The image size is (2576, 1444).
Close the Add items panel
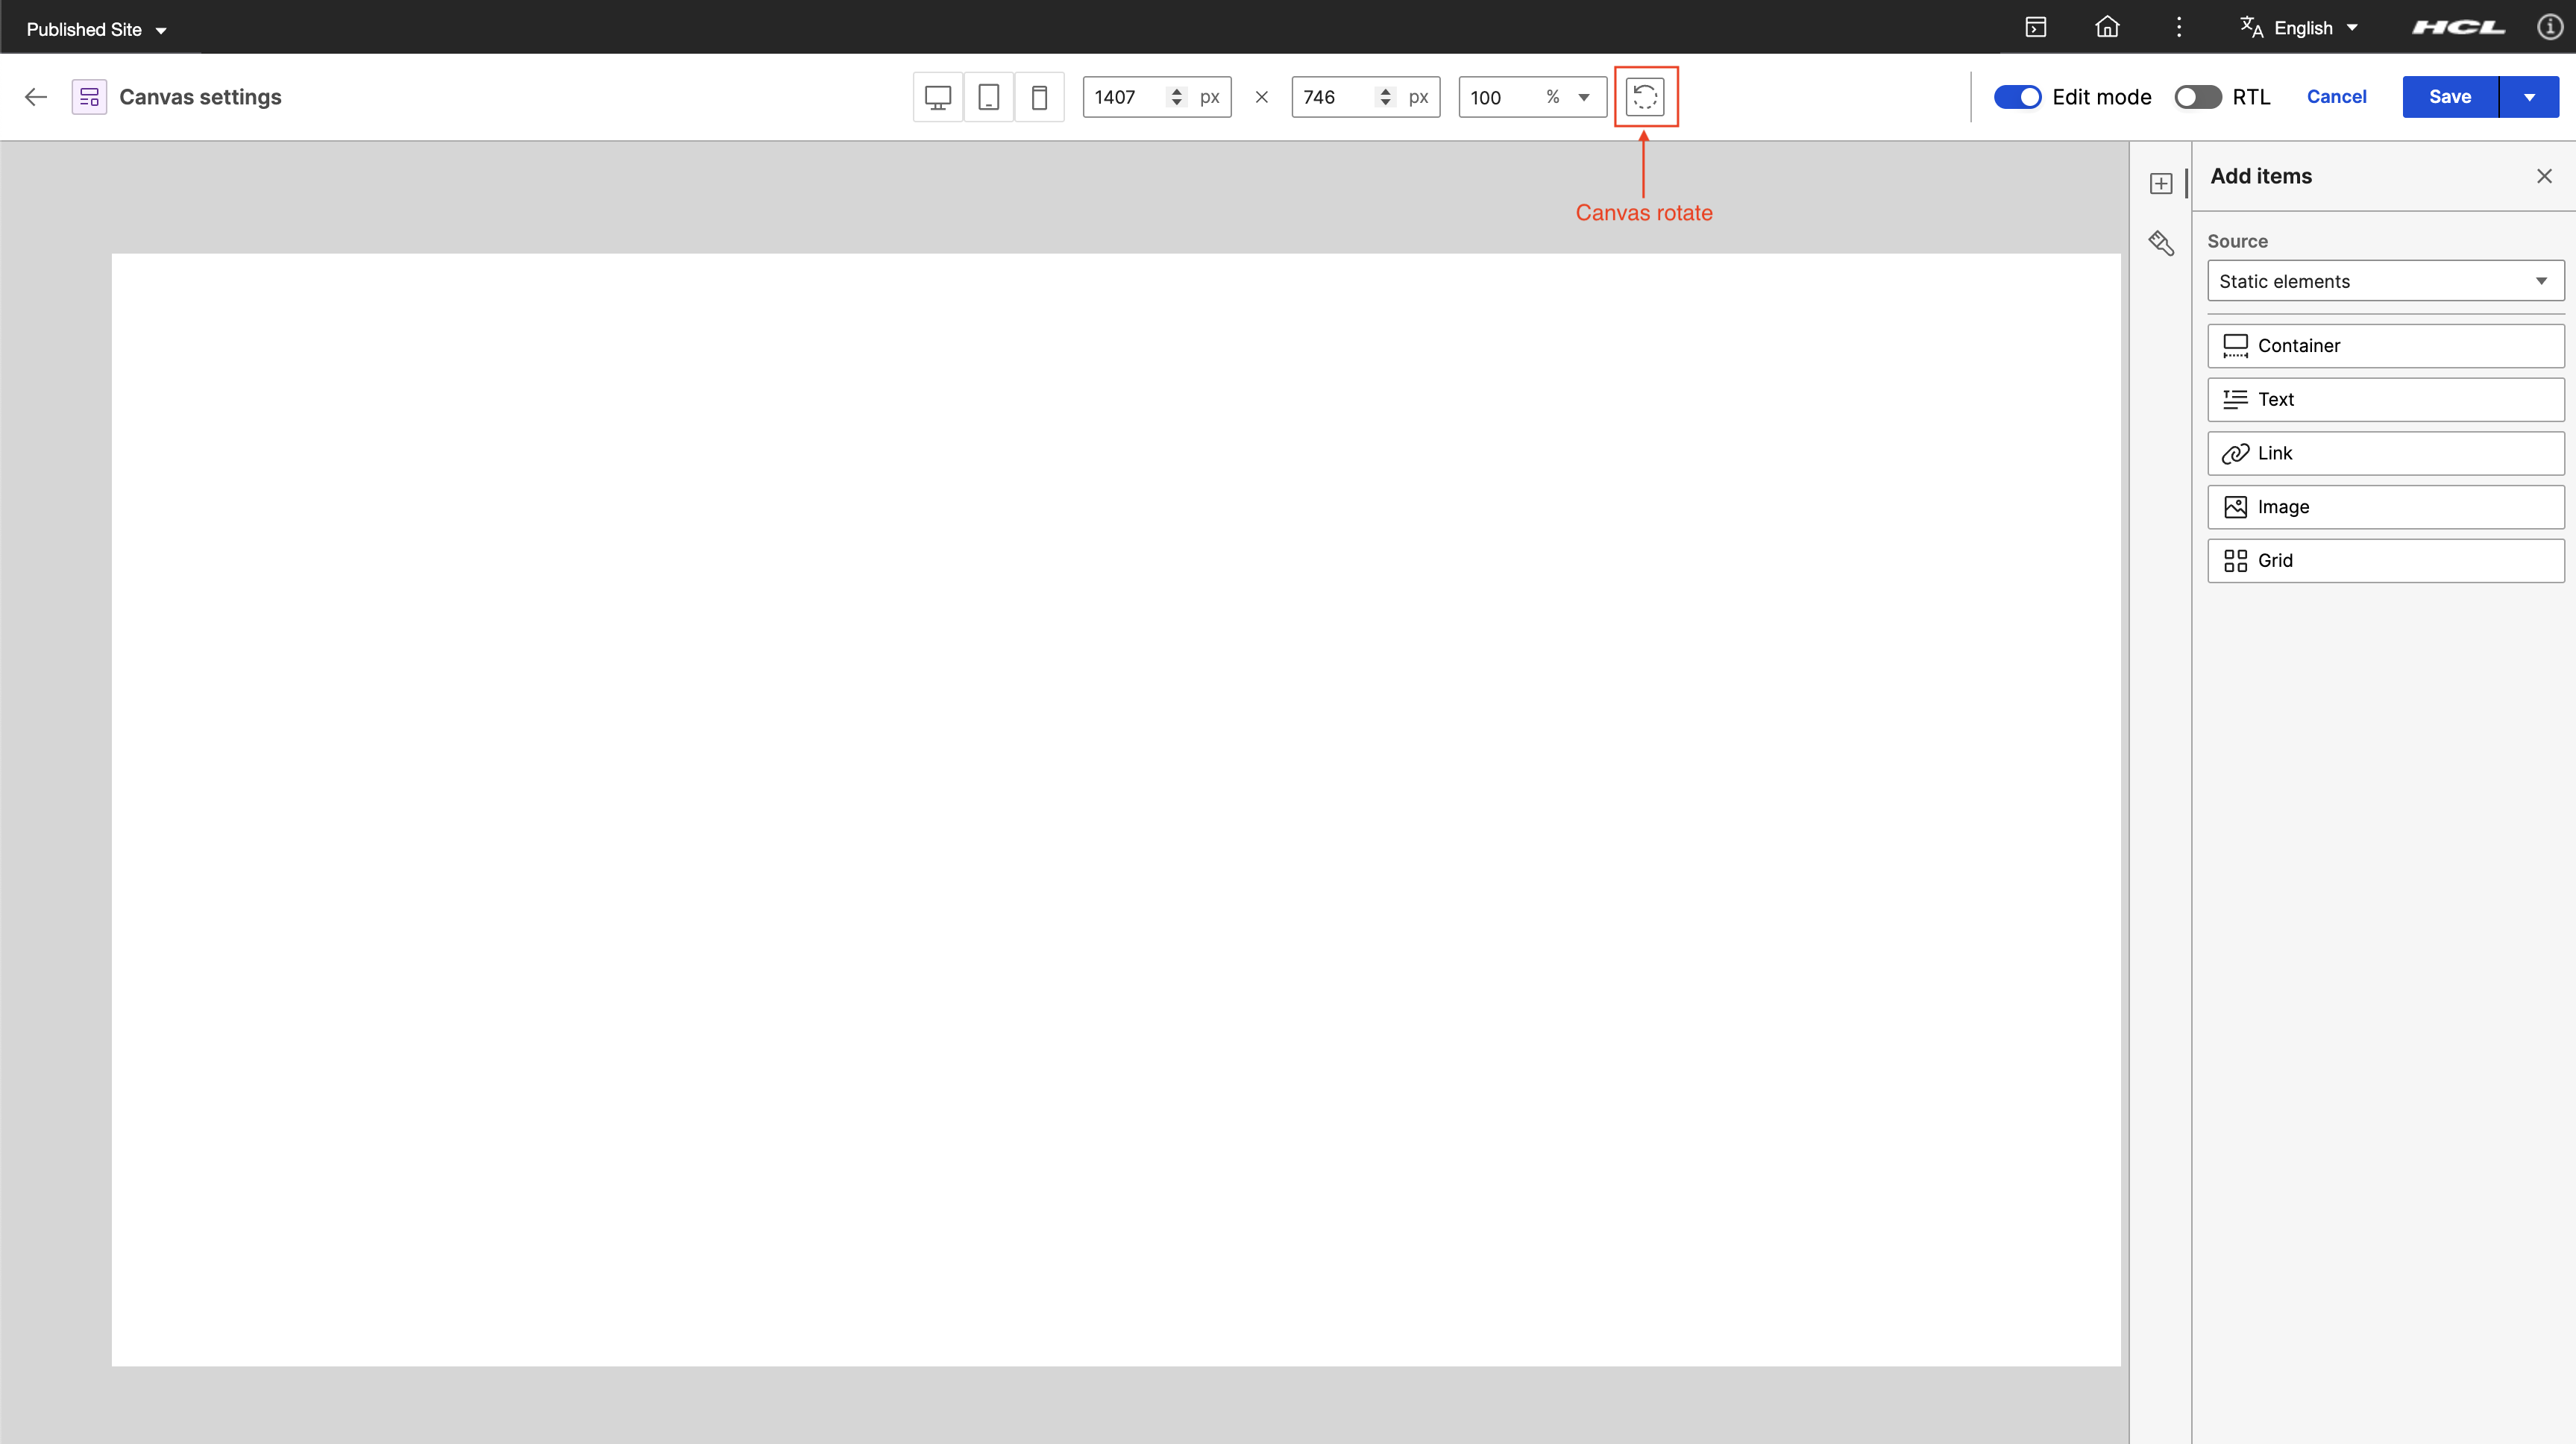2544,176
